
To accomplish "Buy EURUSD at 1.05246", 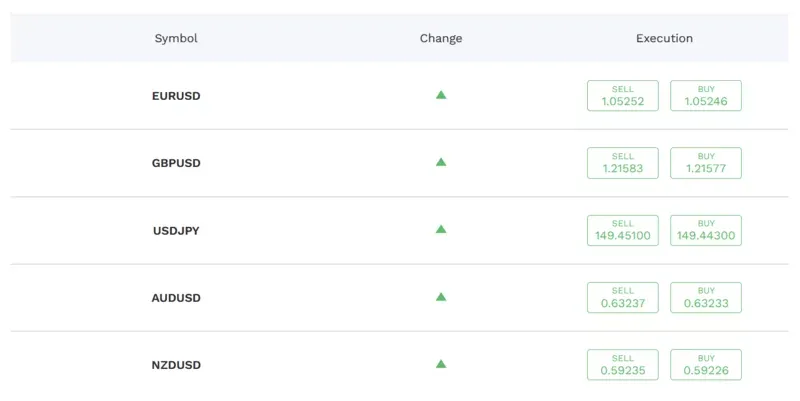I will [x=706, y=95].
